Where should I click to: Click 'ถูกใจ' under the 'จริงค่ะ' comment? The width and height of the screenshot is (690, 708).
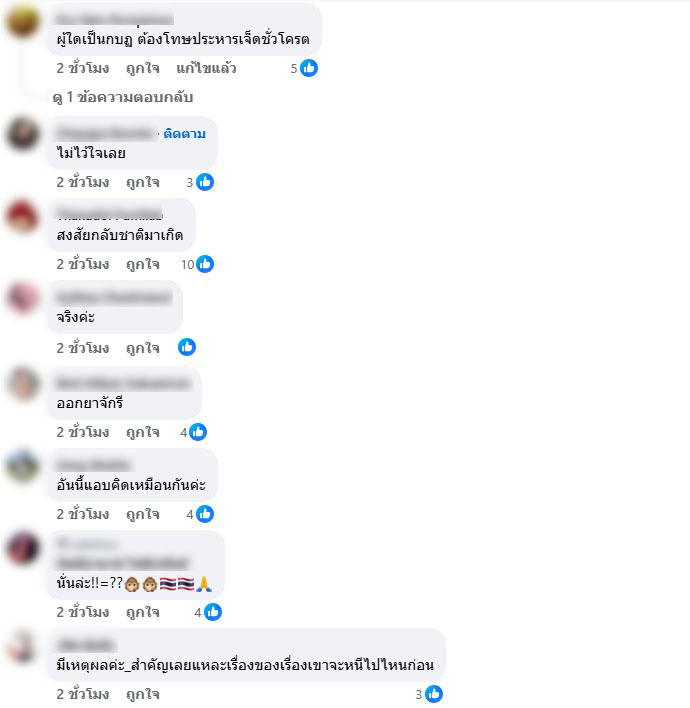[x=143, y=348]
